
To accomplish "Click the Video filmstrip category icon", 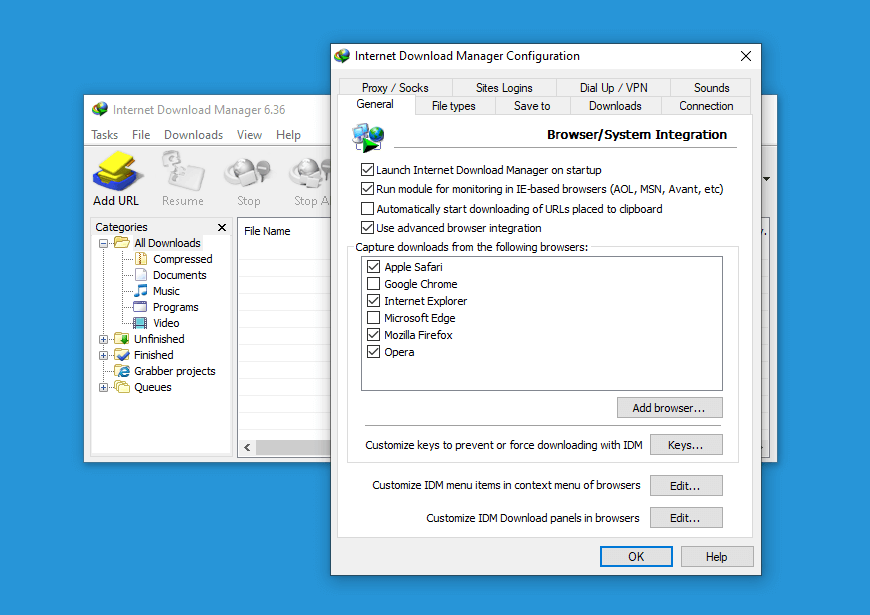I will (141, 322).
